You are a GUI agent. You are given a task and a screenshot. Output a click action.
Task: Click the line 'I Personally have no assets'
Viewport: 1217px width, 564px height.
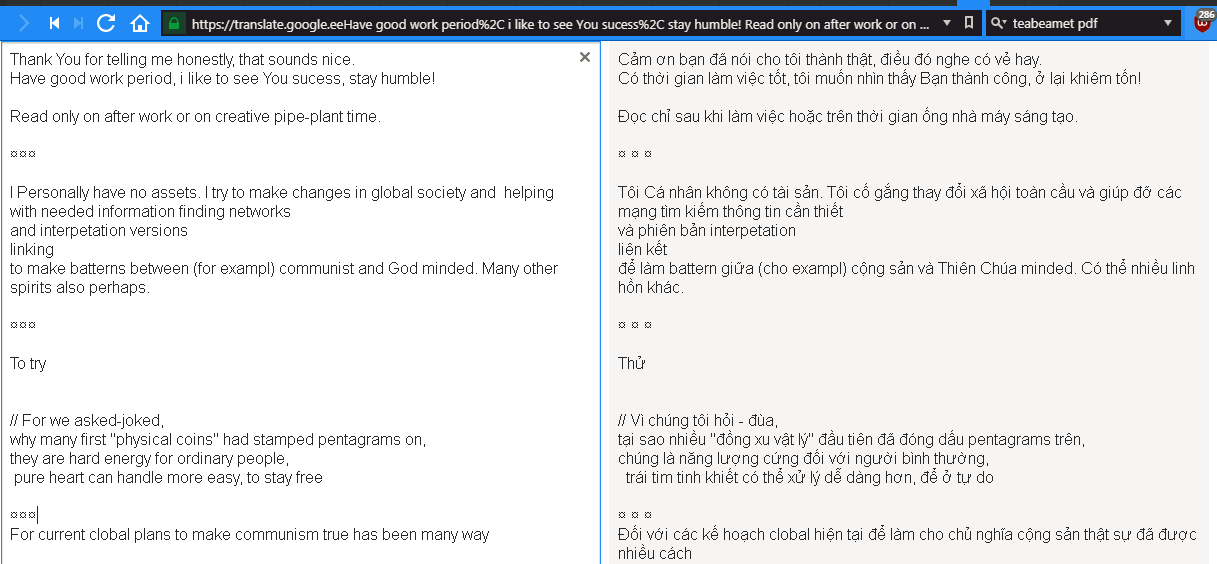pos(282,193)
